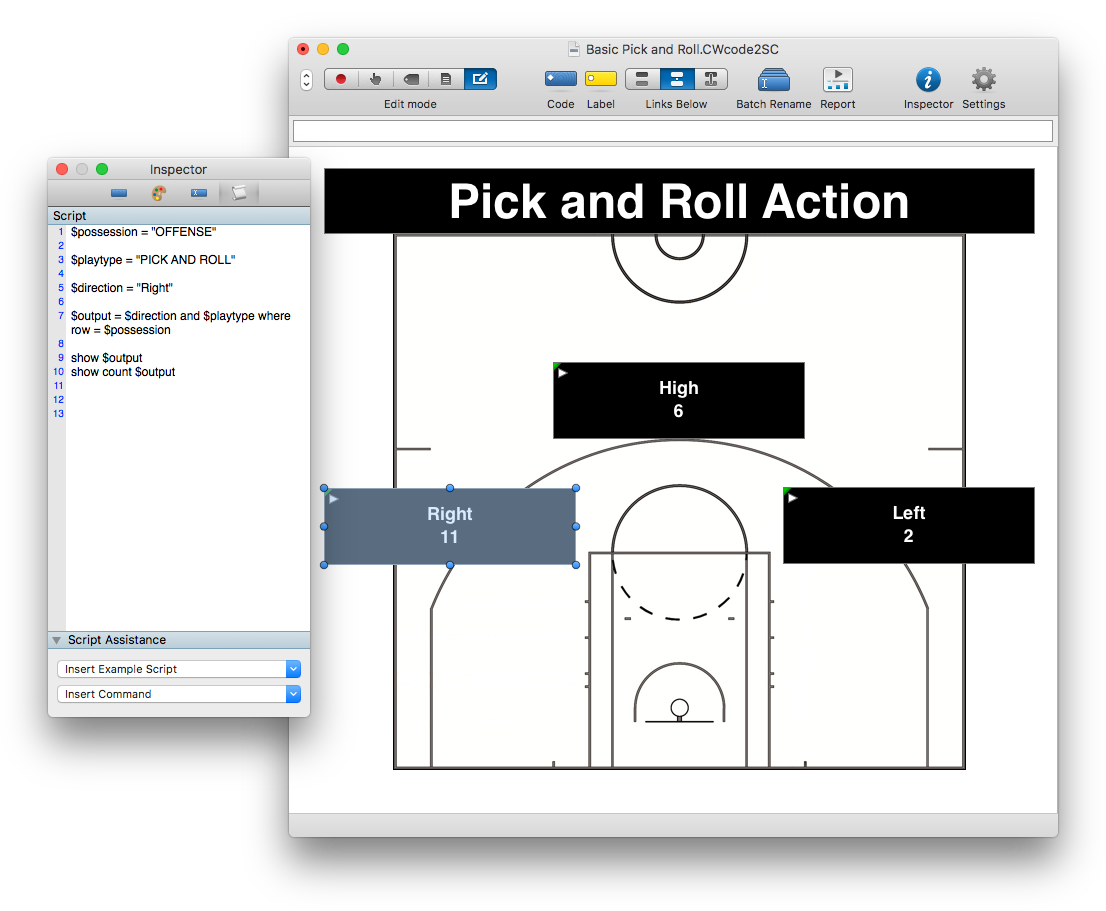Add a new yellow Label button
Image resolution: width=1106 pixels, height=911 pixels.
(600, 79)
